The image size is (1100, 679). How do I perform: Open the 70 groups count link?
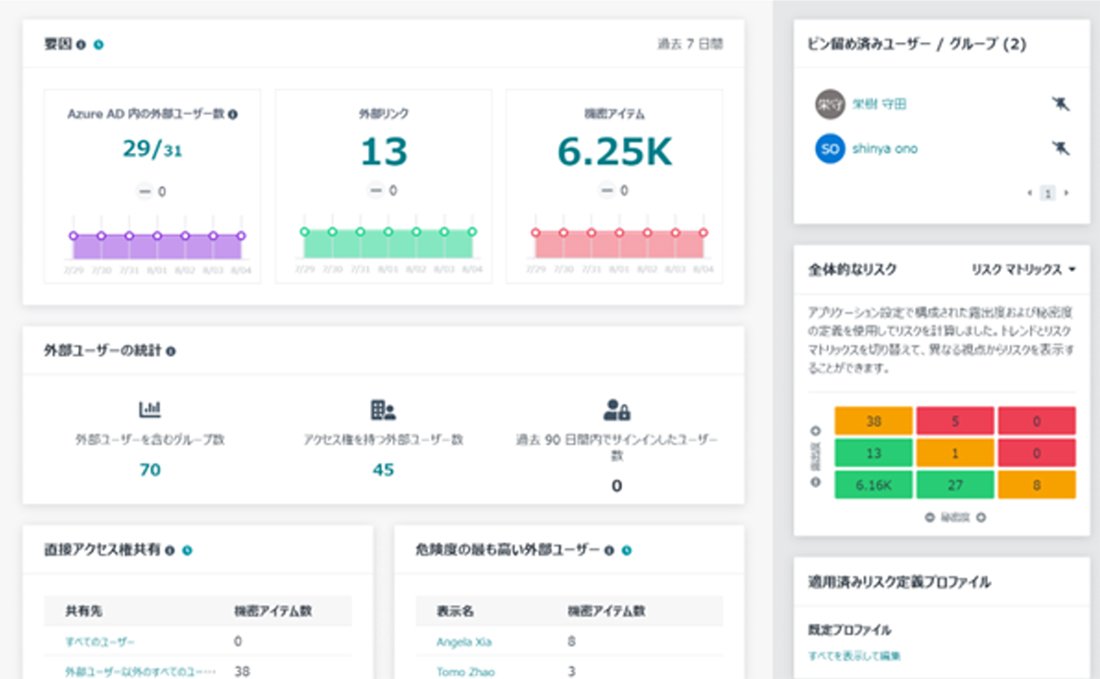[150, 469]
